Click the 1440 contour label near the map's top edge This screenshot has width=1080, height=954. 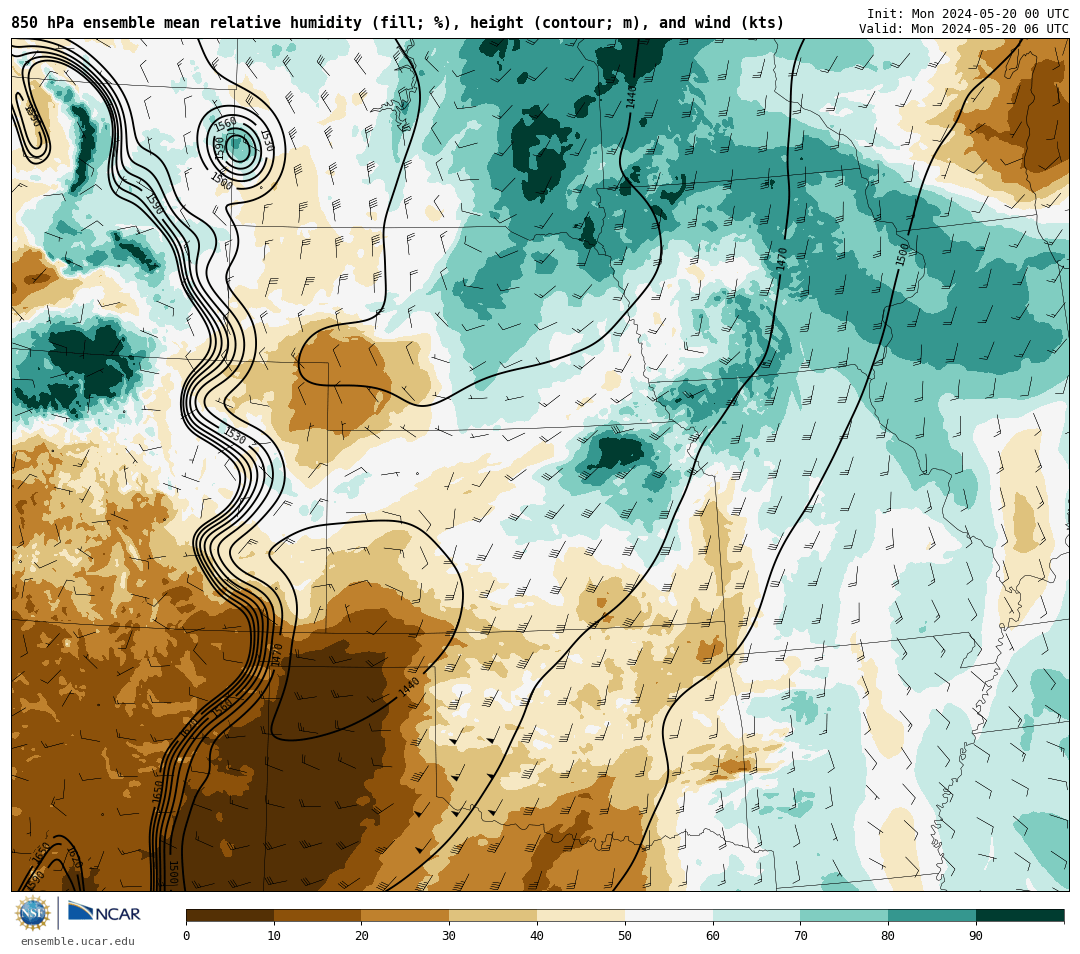point(631,97)
